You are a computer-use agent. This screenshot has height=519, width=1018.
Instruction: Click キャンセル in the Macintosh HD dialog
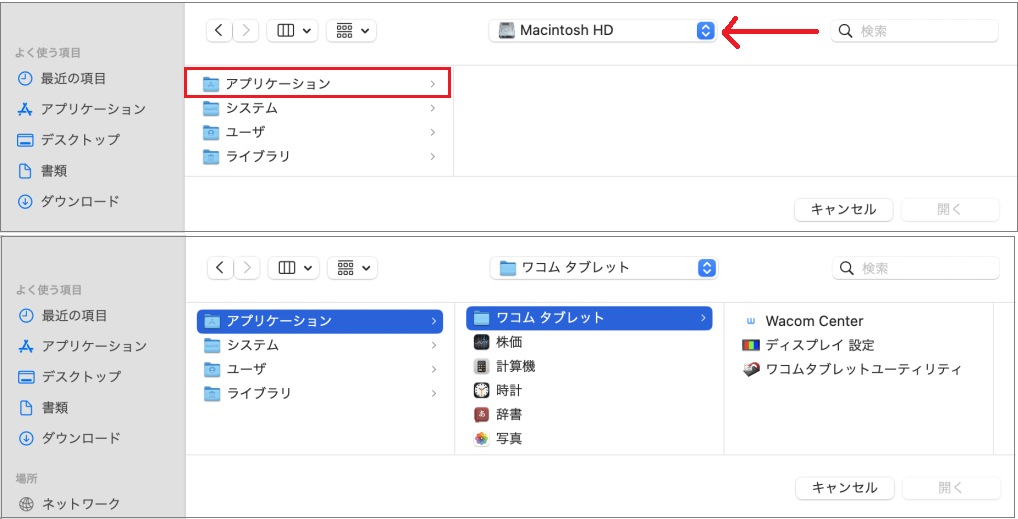click(843, 210)
